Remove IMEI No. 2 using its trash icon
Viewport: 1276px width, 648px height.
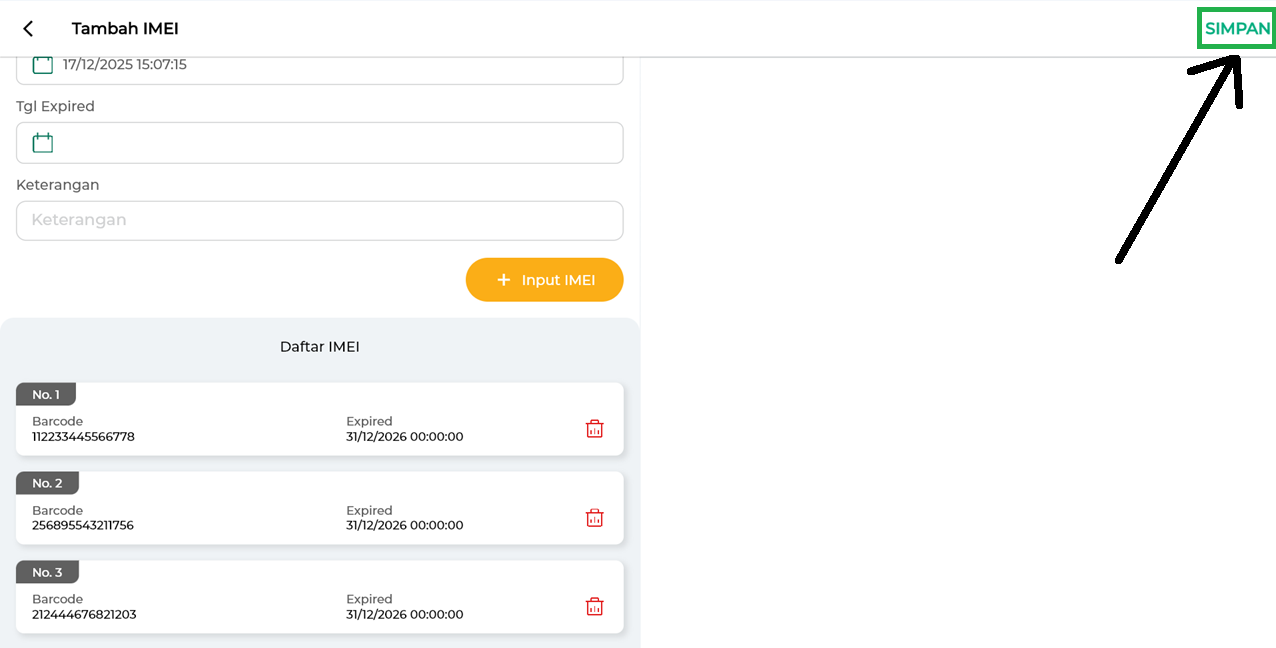tap(594, 518)
